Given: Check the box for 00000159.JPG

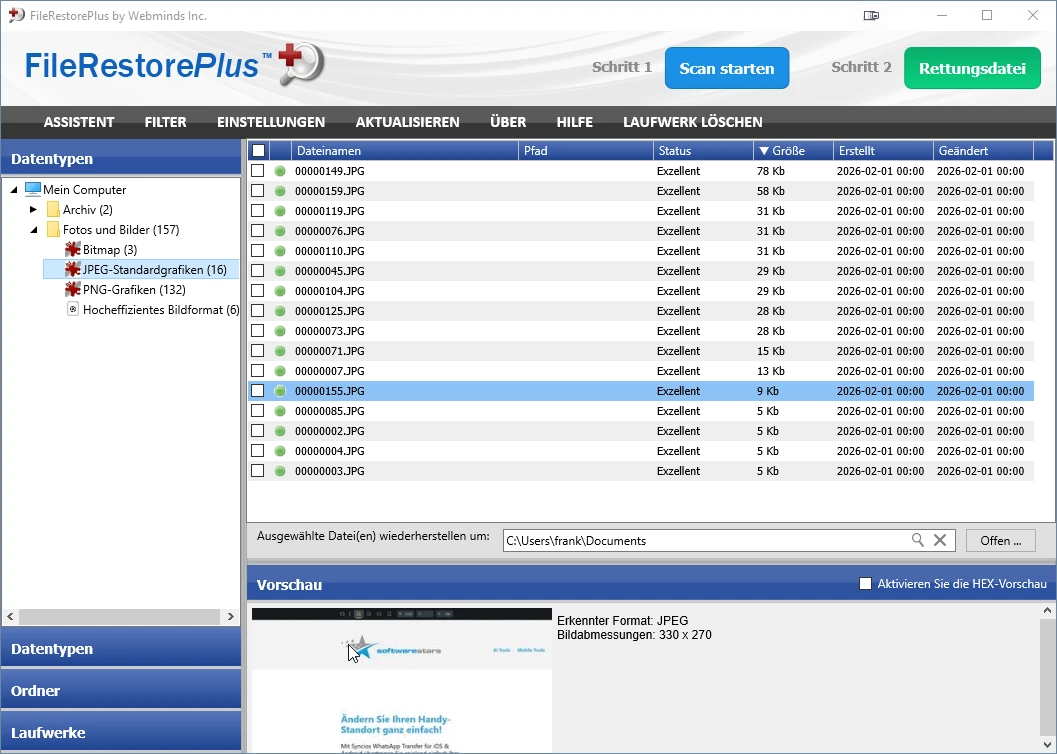Looking at the screenshot, I should pyautogui.click(x=258, y=191).
